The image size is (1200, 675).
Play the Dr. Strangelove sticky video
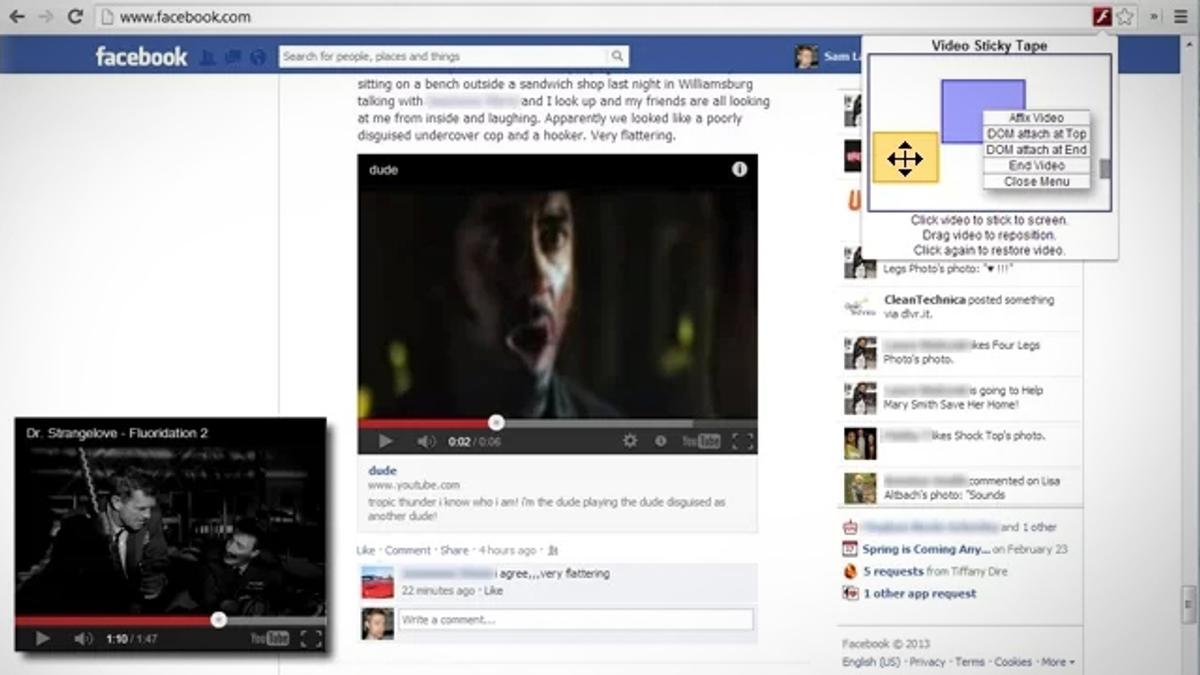click(x=42, y=638)
